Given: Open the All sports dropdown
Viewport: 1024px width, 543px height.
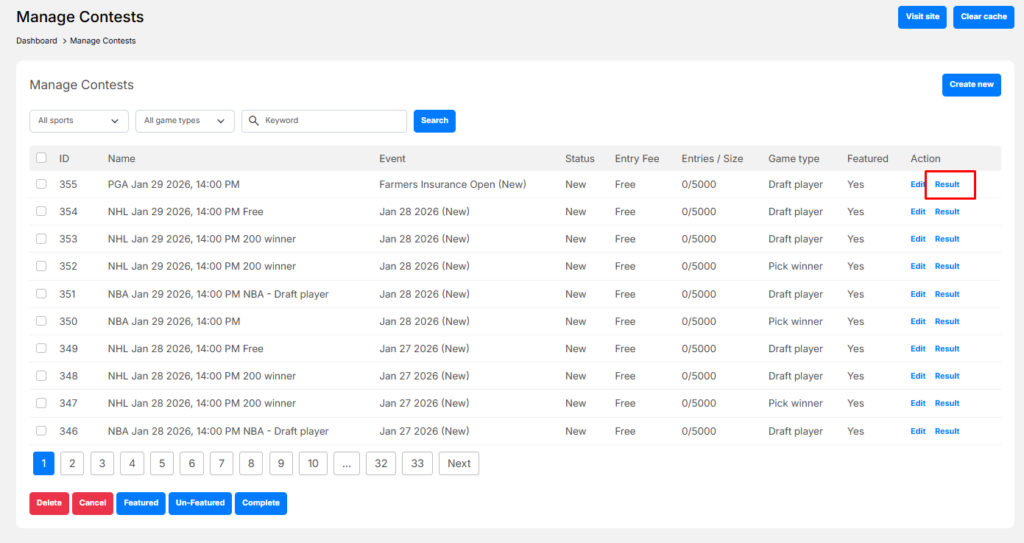Looking at the screenshot, I should [79, 121].
